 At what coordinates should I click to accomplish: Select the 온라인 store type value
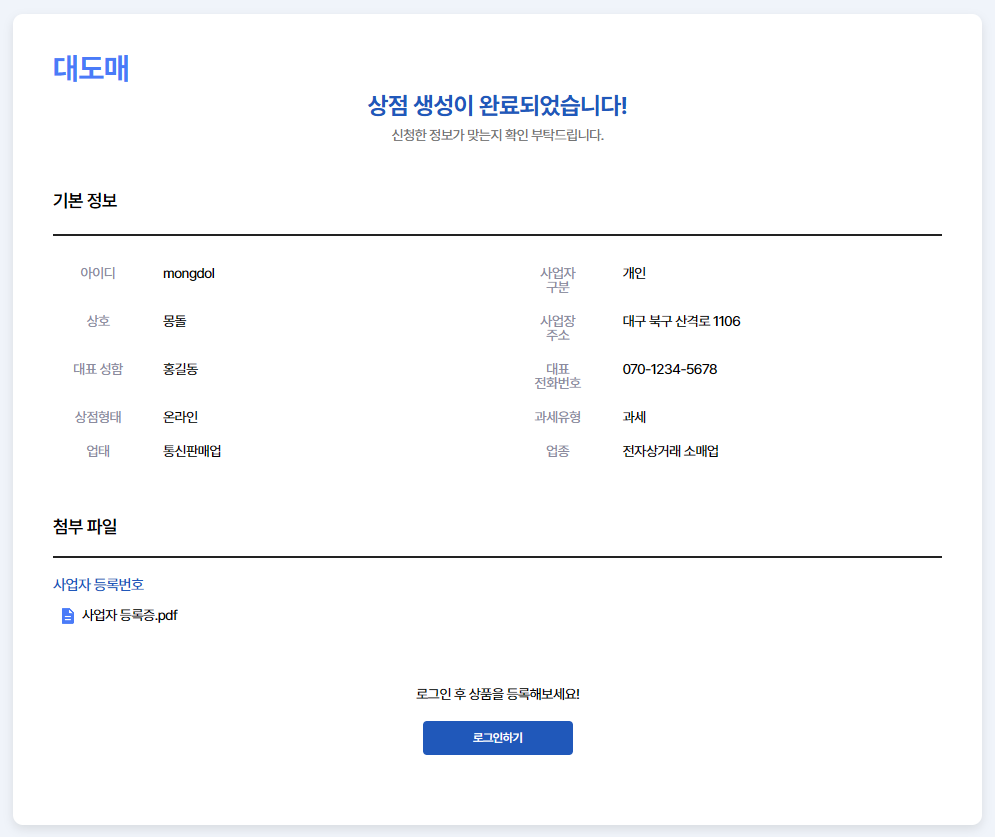pos(181,417)
